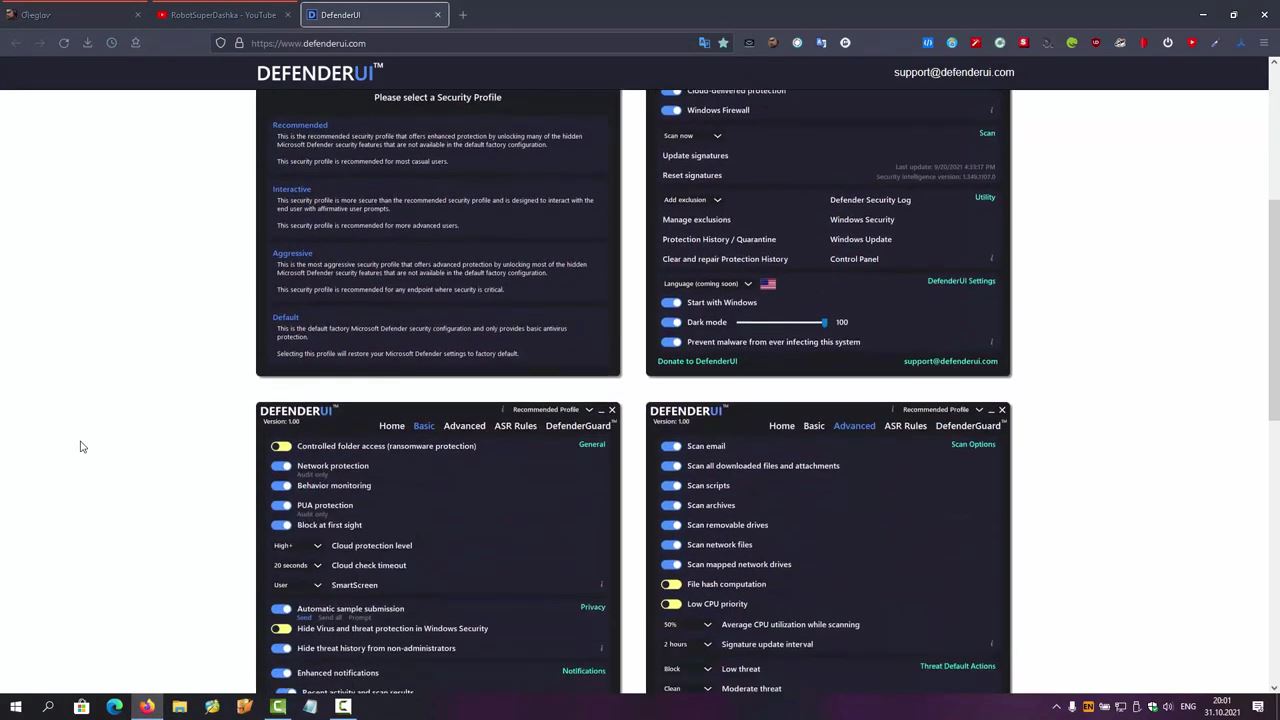Toggle the Behavior monitoring switch
This screenshot has height=720, width=1280.
point(281,486)
